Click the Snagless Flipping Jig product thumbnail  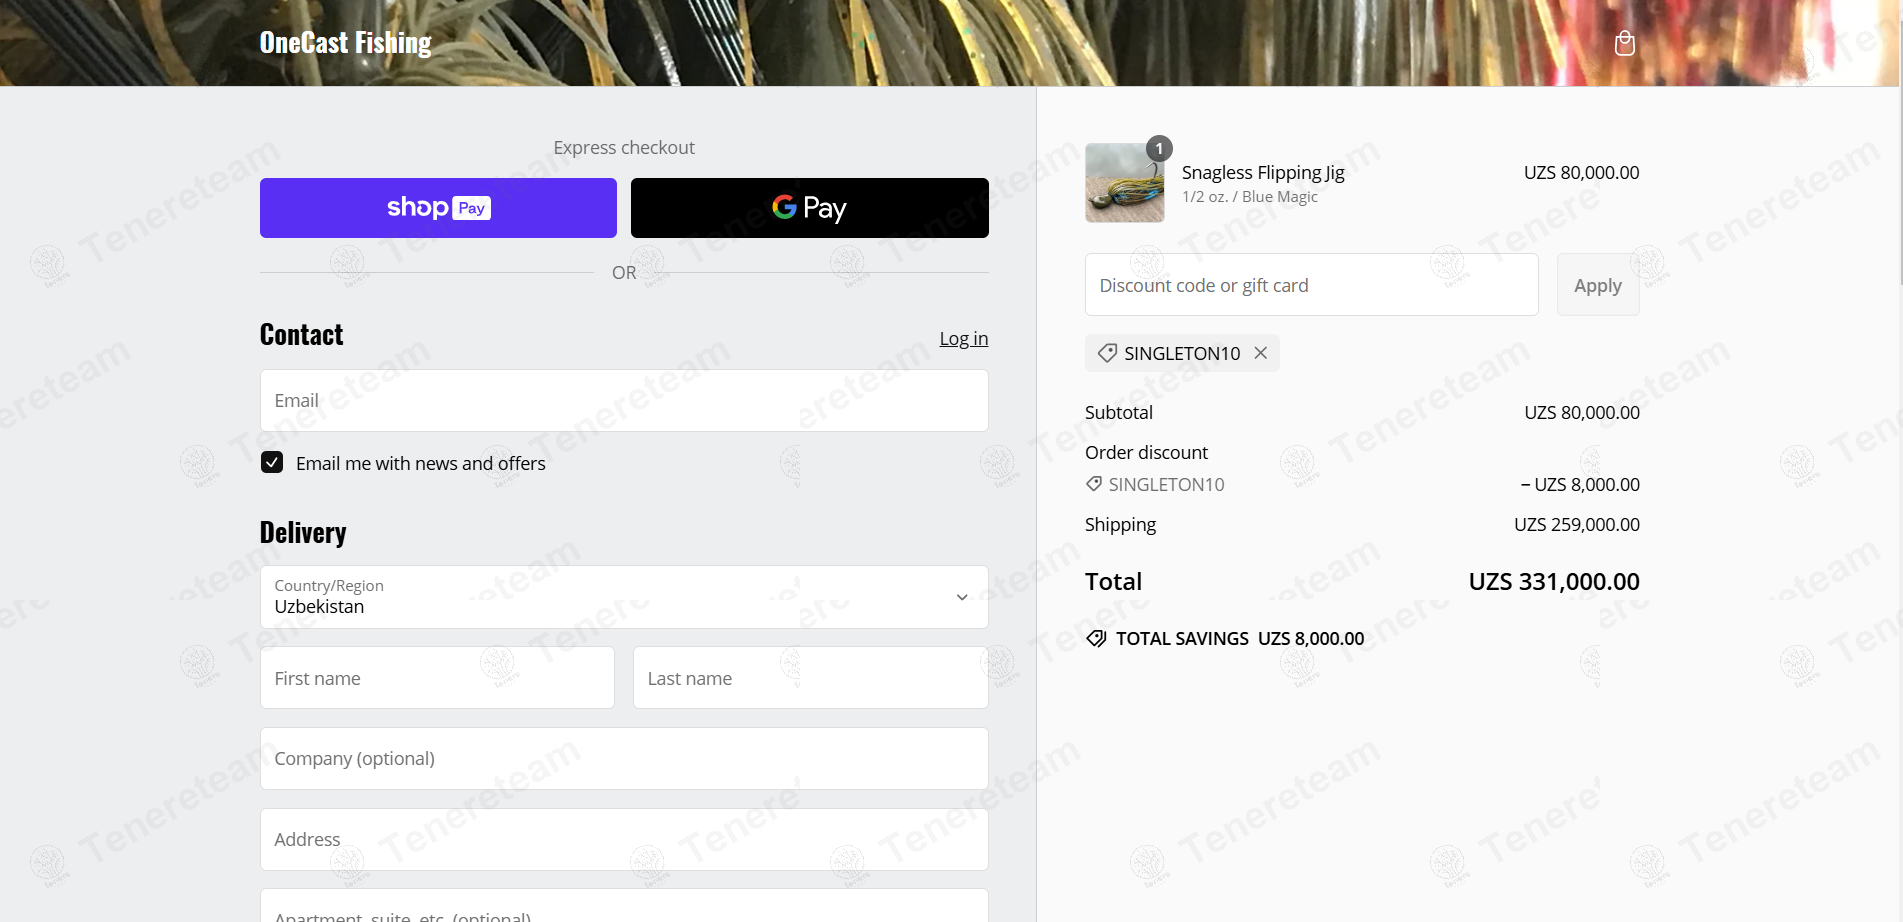1124,183
